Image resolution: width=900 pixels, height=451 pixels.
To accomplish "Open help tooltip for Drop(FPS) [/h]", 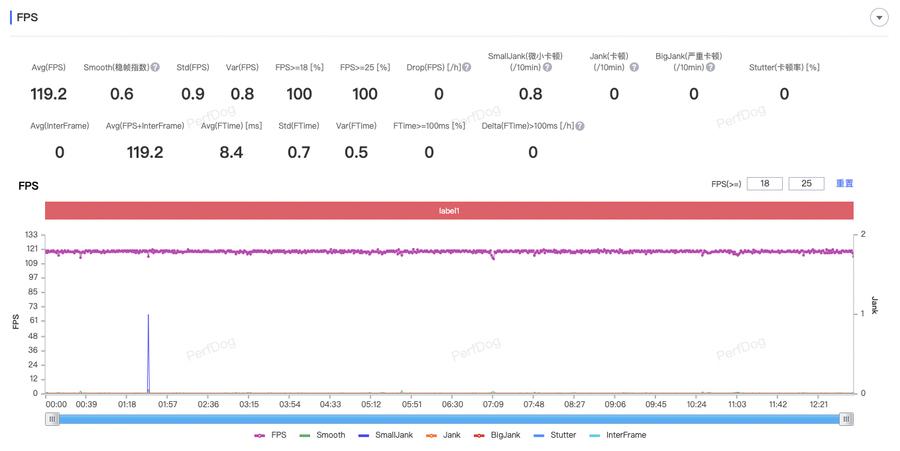I will point(465,68).
